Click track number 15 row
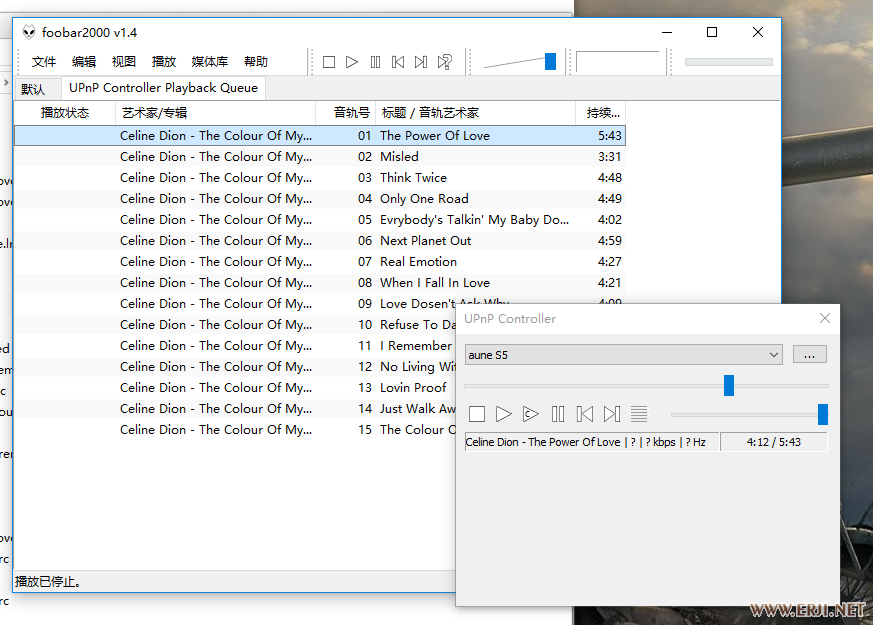Image resolution: width=873 pixels, height=625 pixels. (x=235, y=430)
